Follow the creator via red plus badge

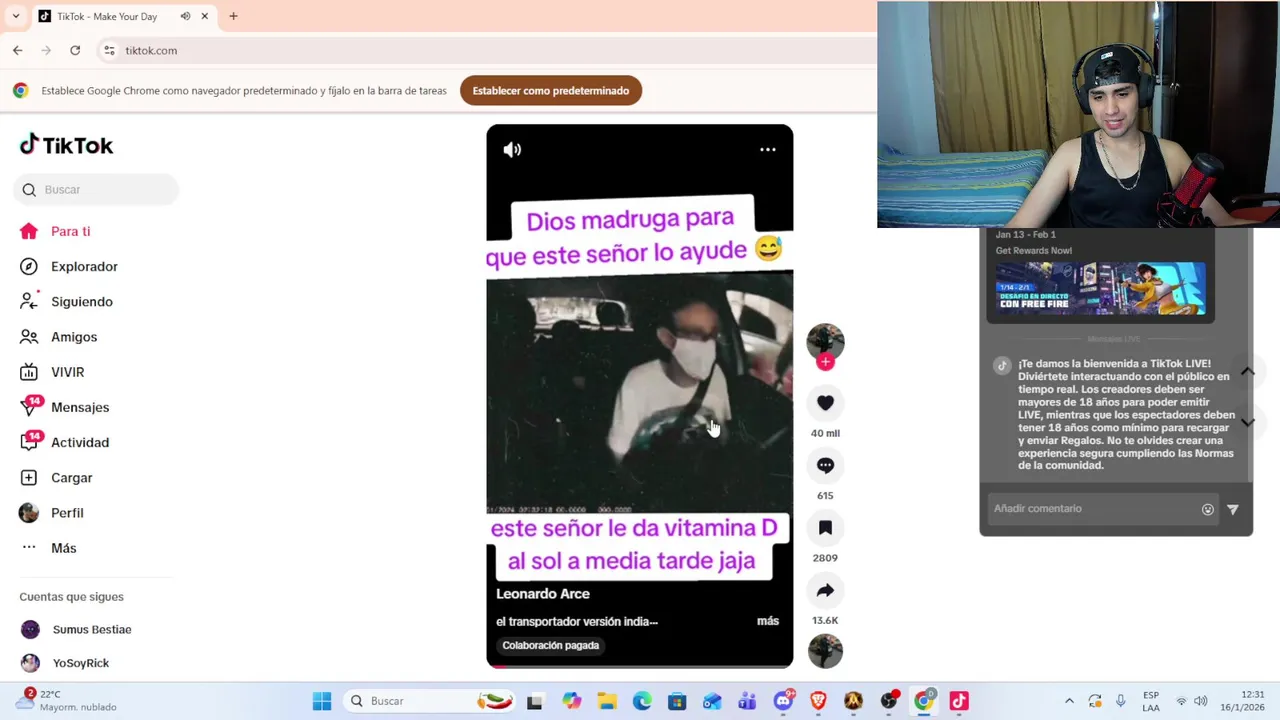click(x=825, y=362)
